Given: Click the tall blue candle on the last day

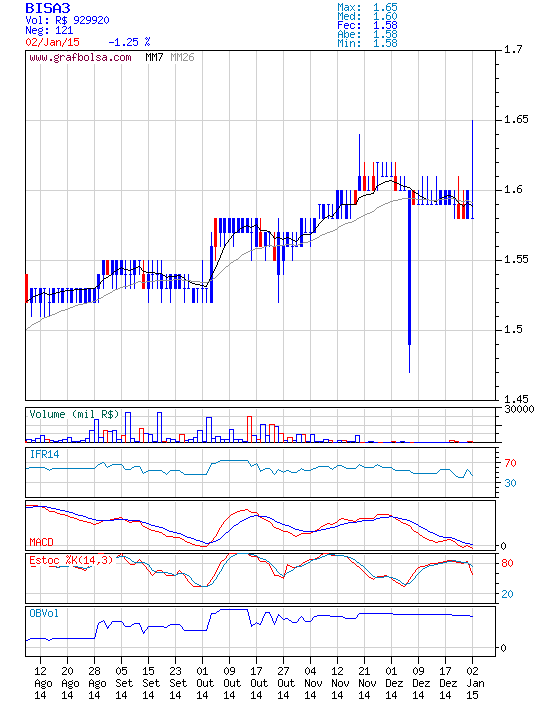Looking at the screenshot, I should point(473,169).
